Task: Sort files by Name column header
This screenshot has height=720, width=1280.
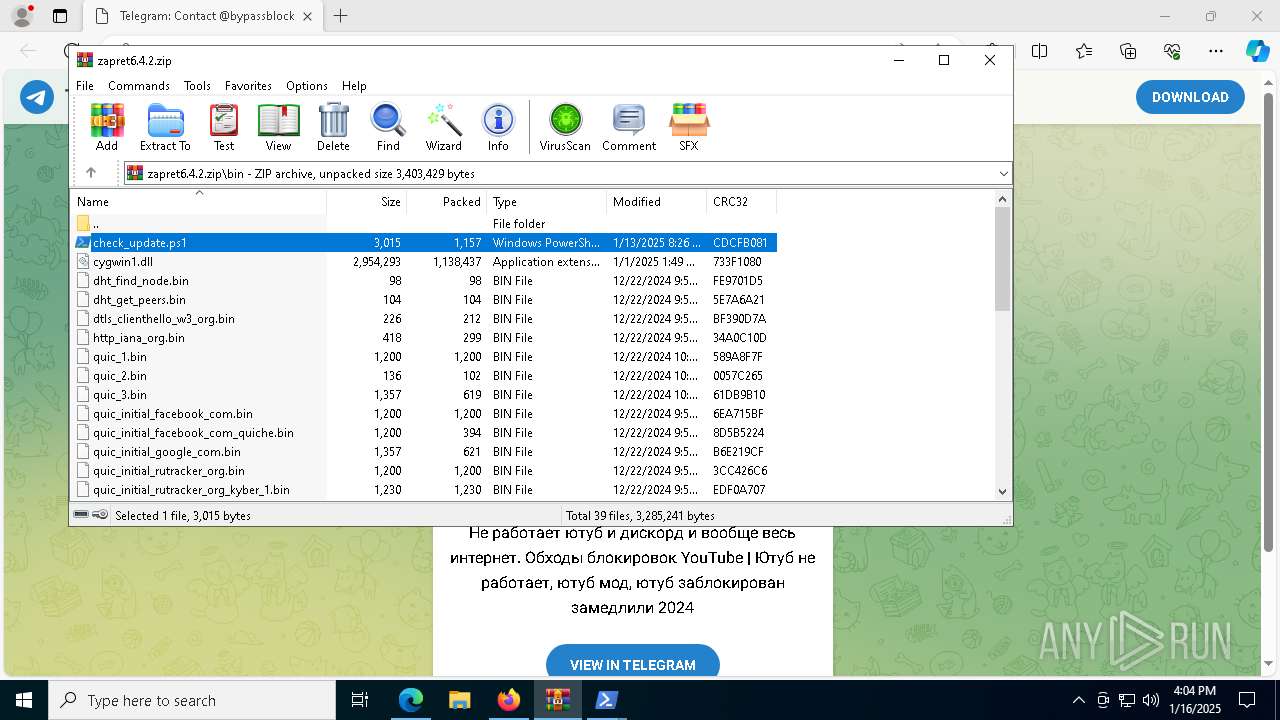Action: point(198,201)
